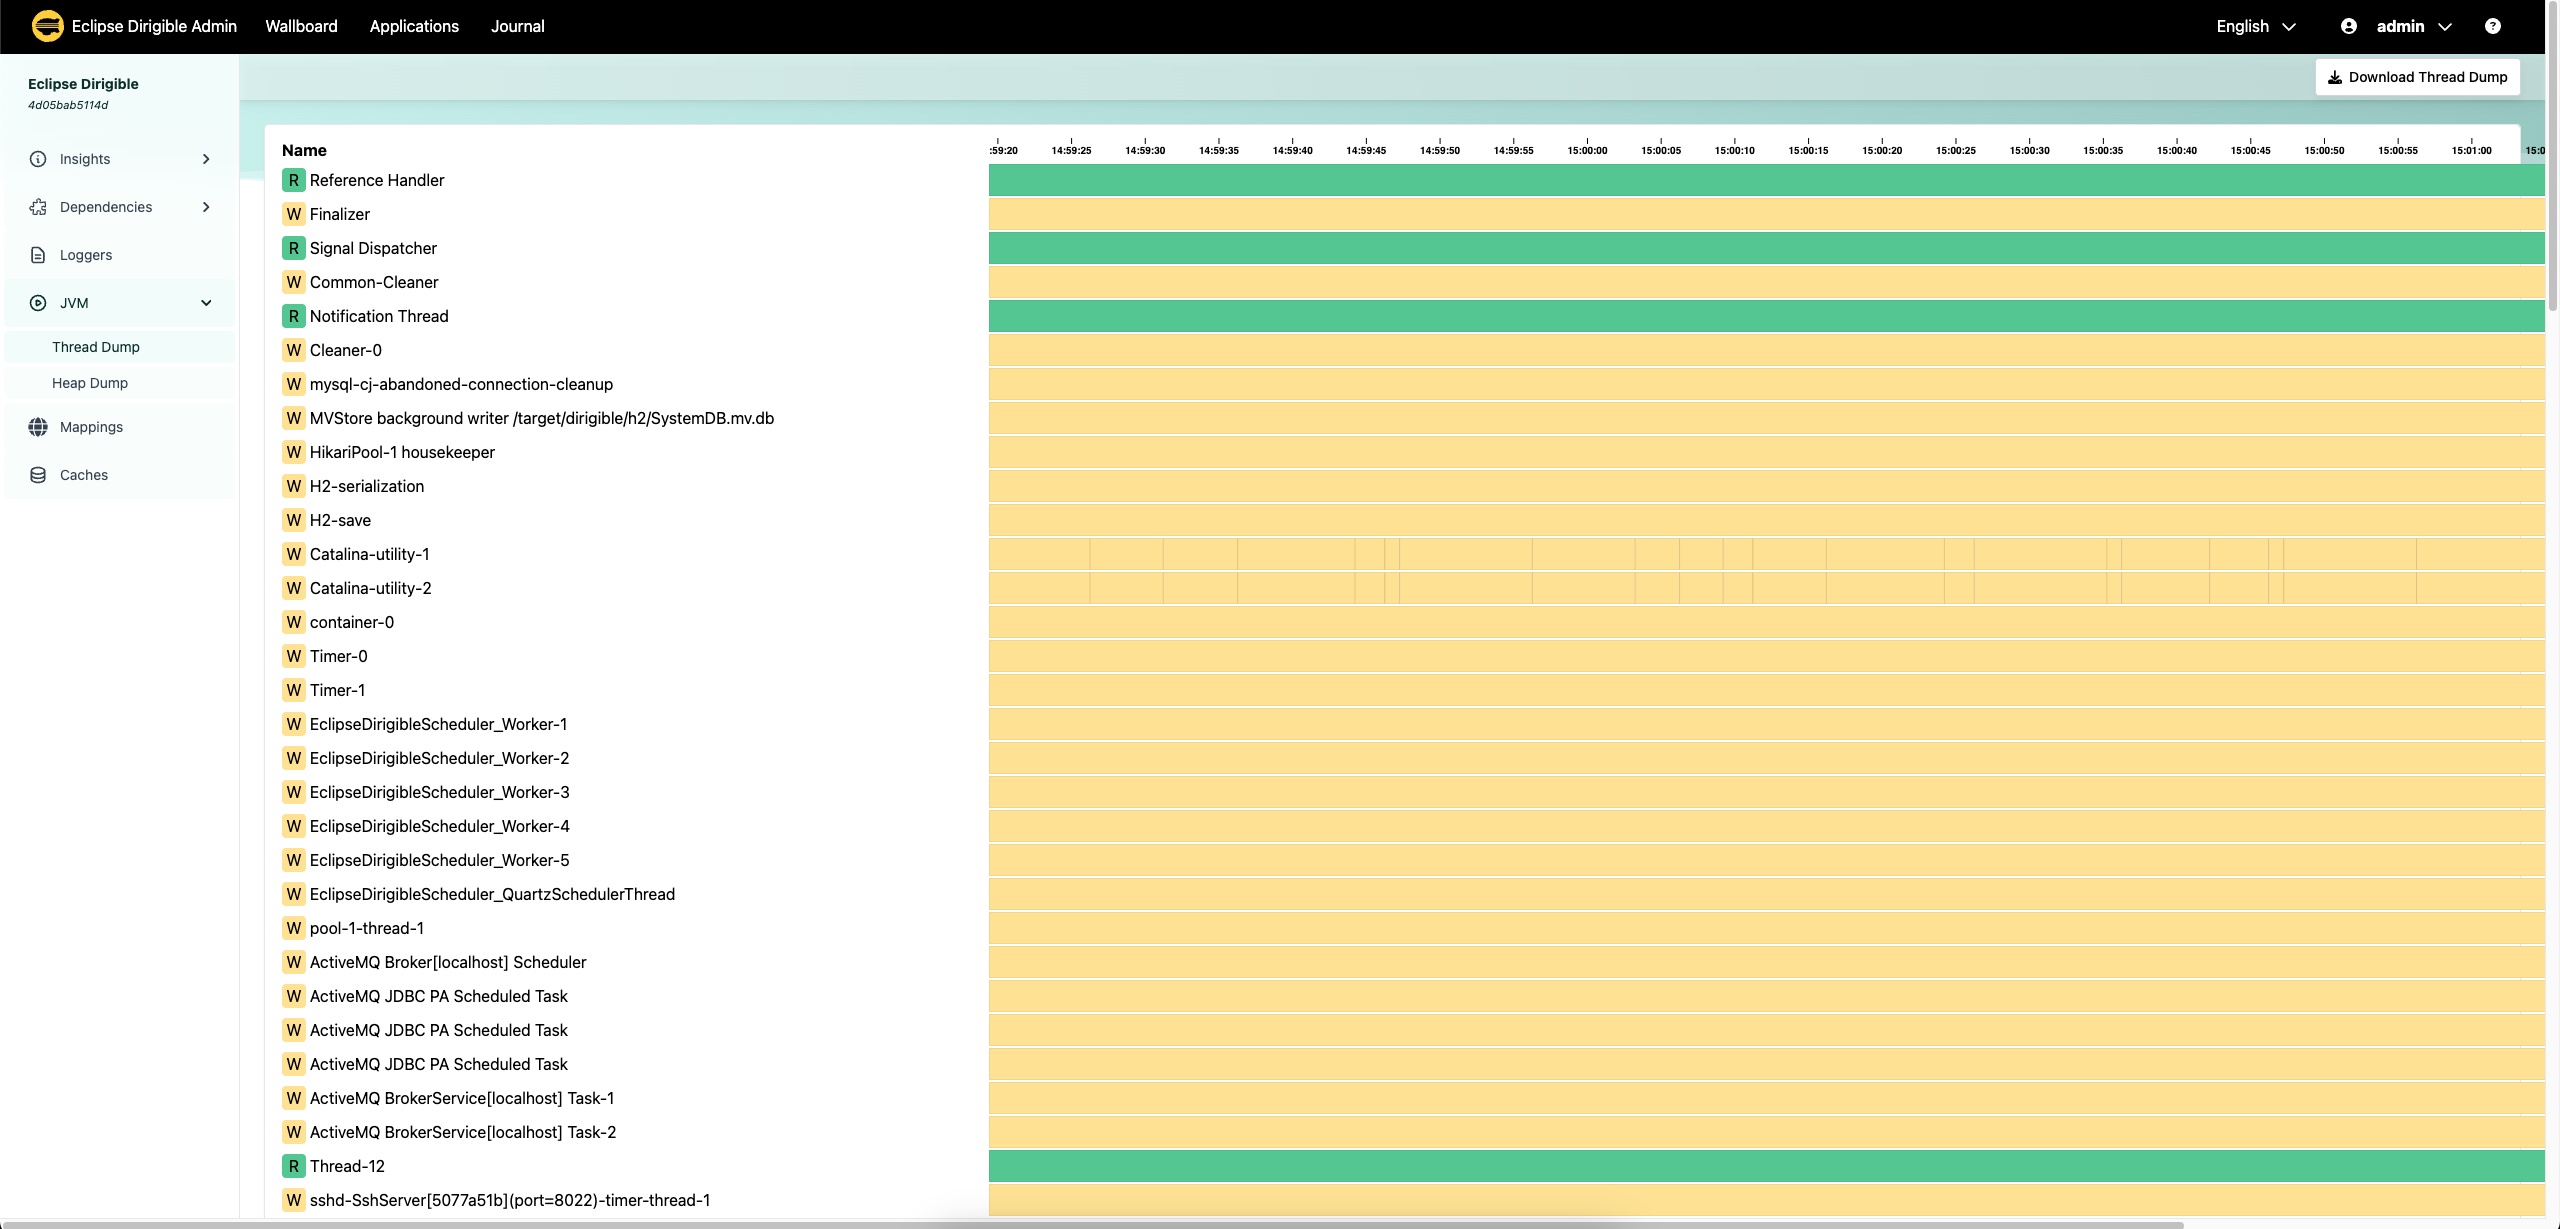The height and width of the screenshot is (1229, 2560).
Task: Select the ActiveMQ BrokerService[localhost] Task-2 thread name
Action: [463, 1132]
